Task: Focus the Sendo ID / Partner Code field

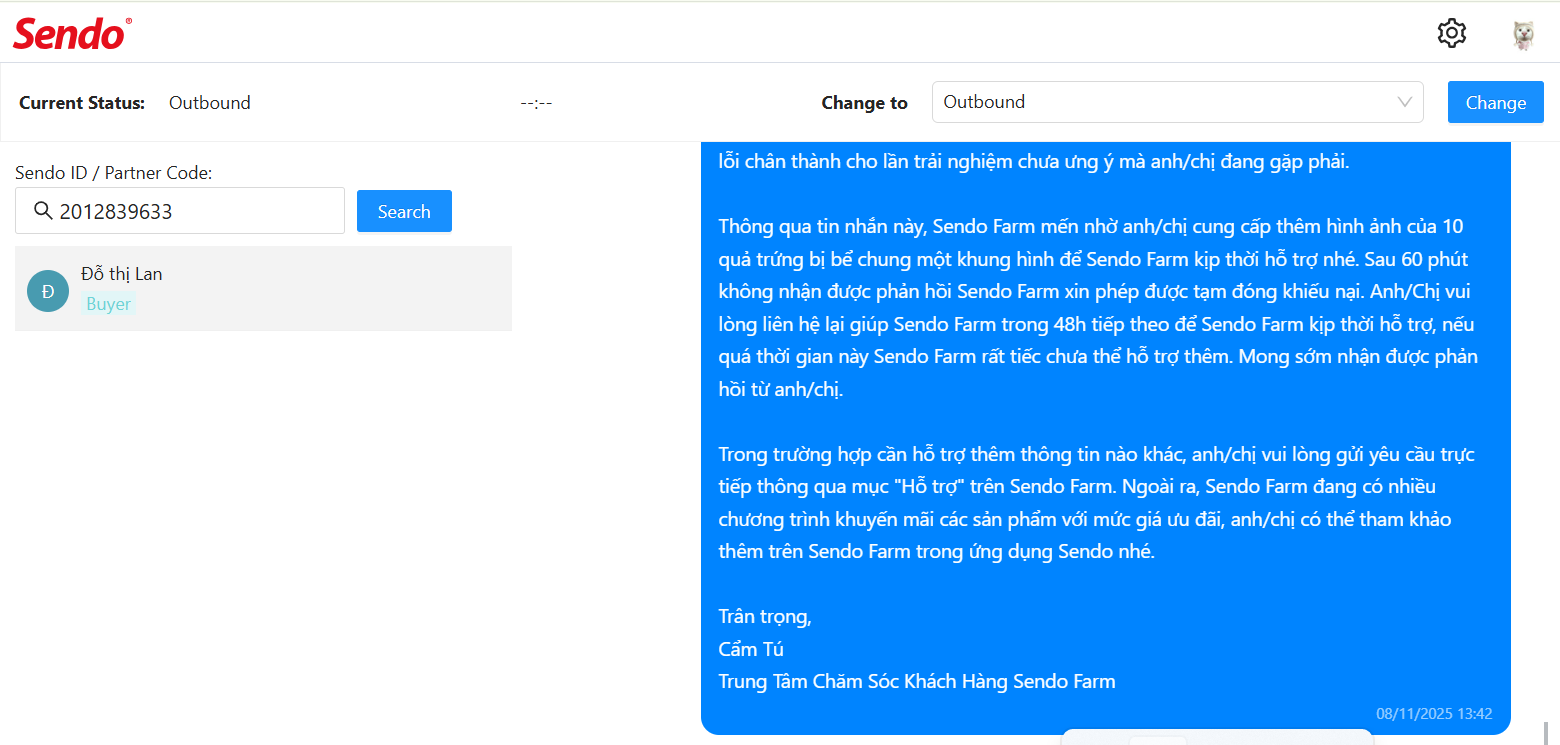Action: coord(180,211)
